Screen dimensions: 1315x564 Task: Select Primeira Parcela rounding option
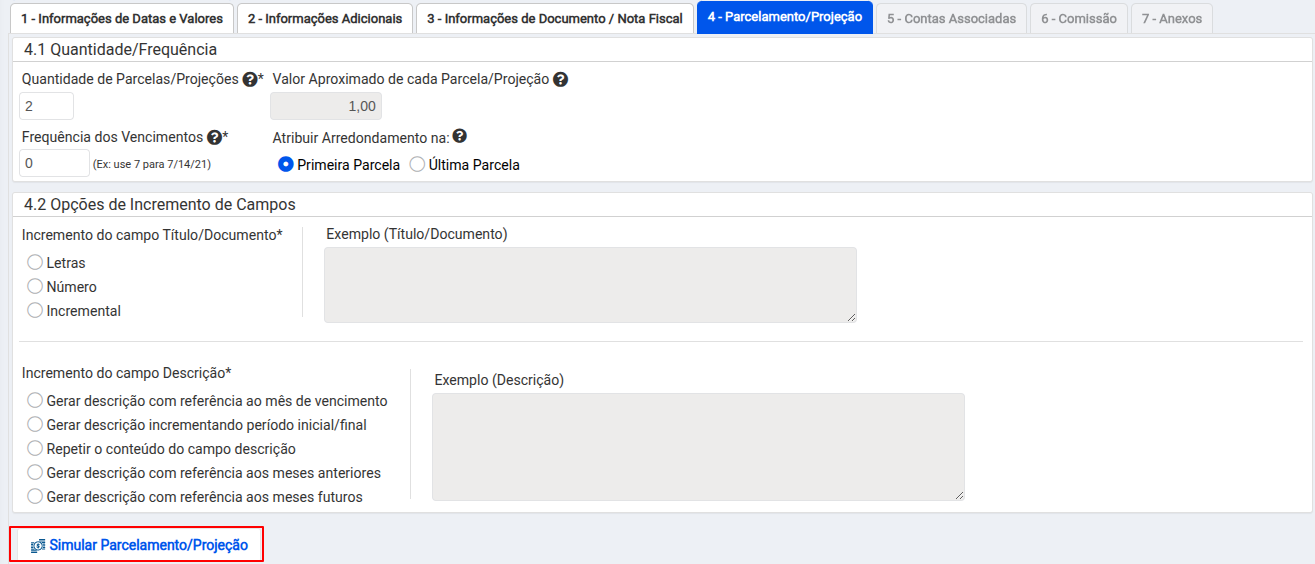click(x=286, y=165)
